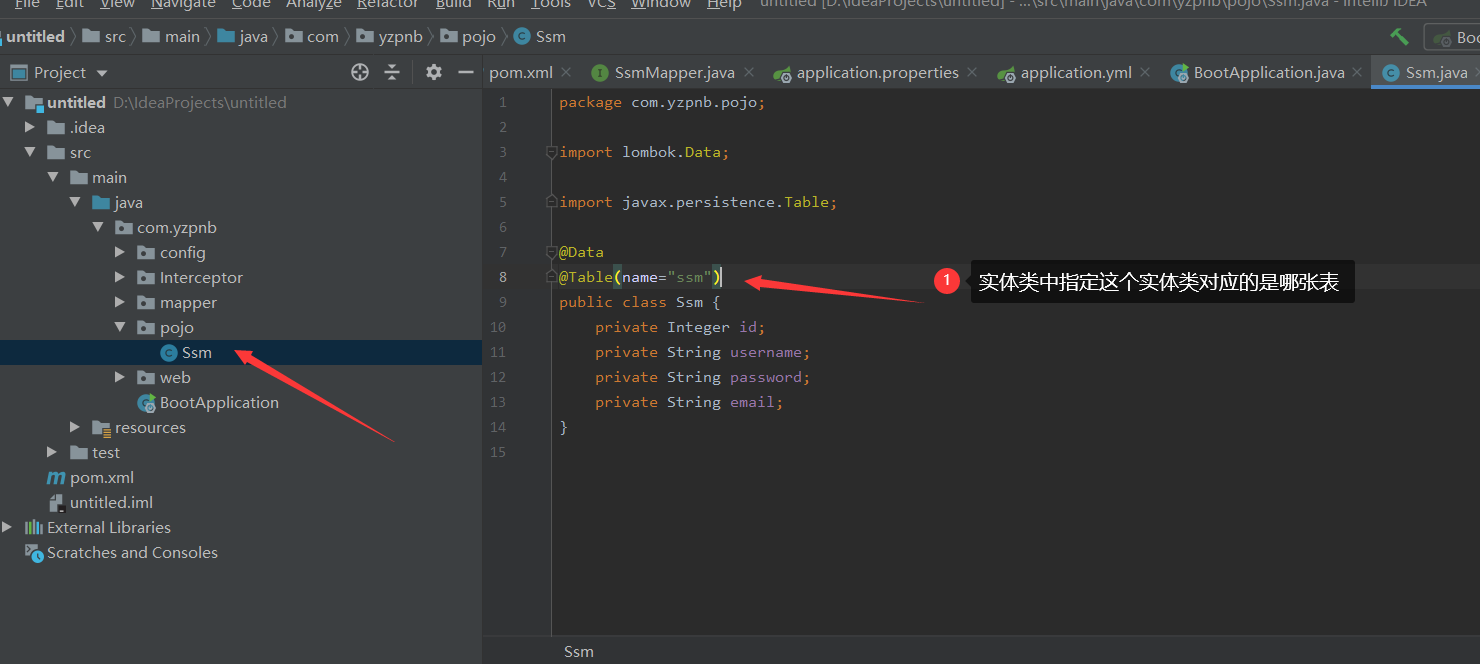This screenshot has width=1480, height=664.
Task: Switch to pom.xml editor tab
Action: pyautogui.click(x=520, y=72)
